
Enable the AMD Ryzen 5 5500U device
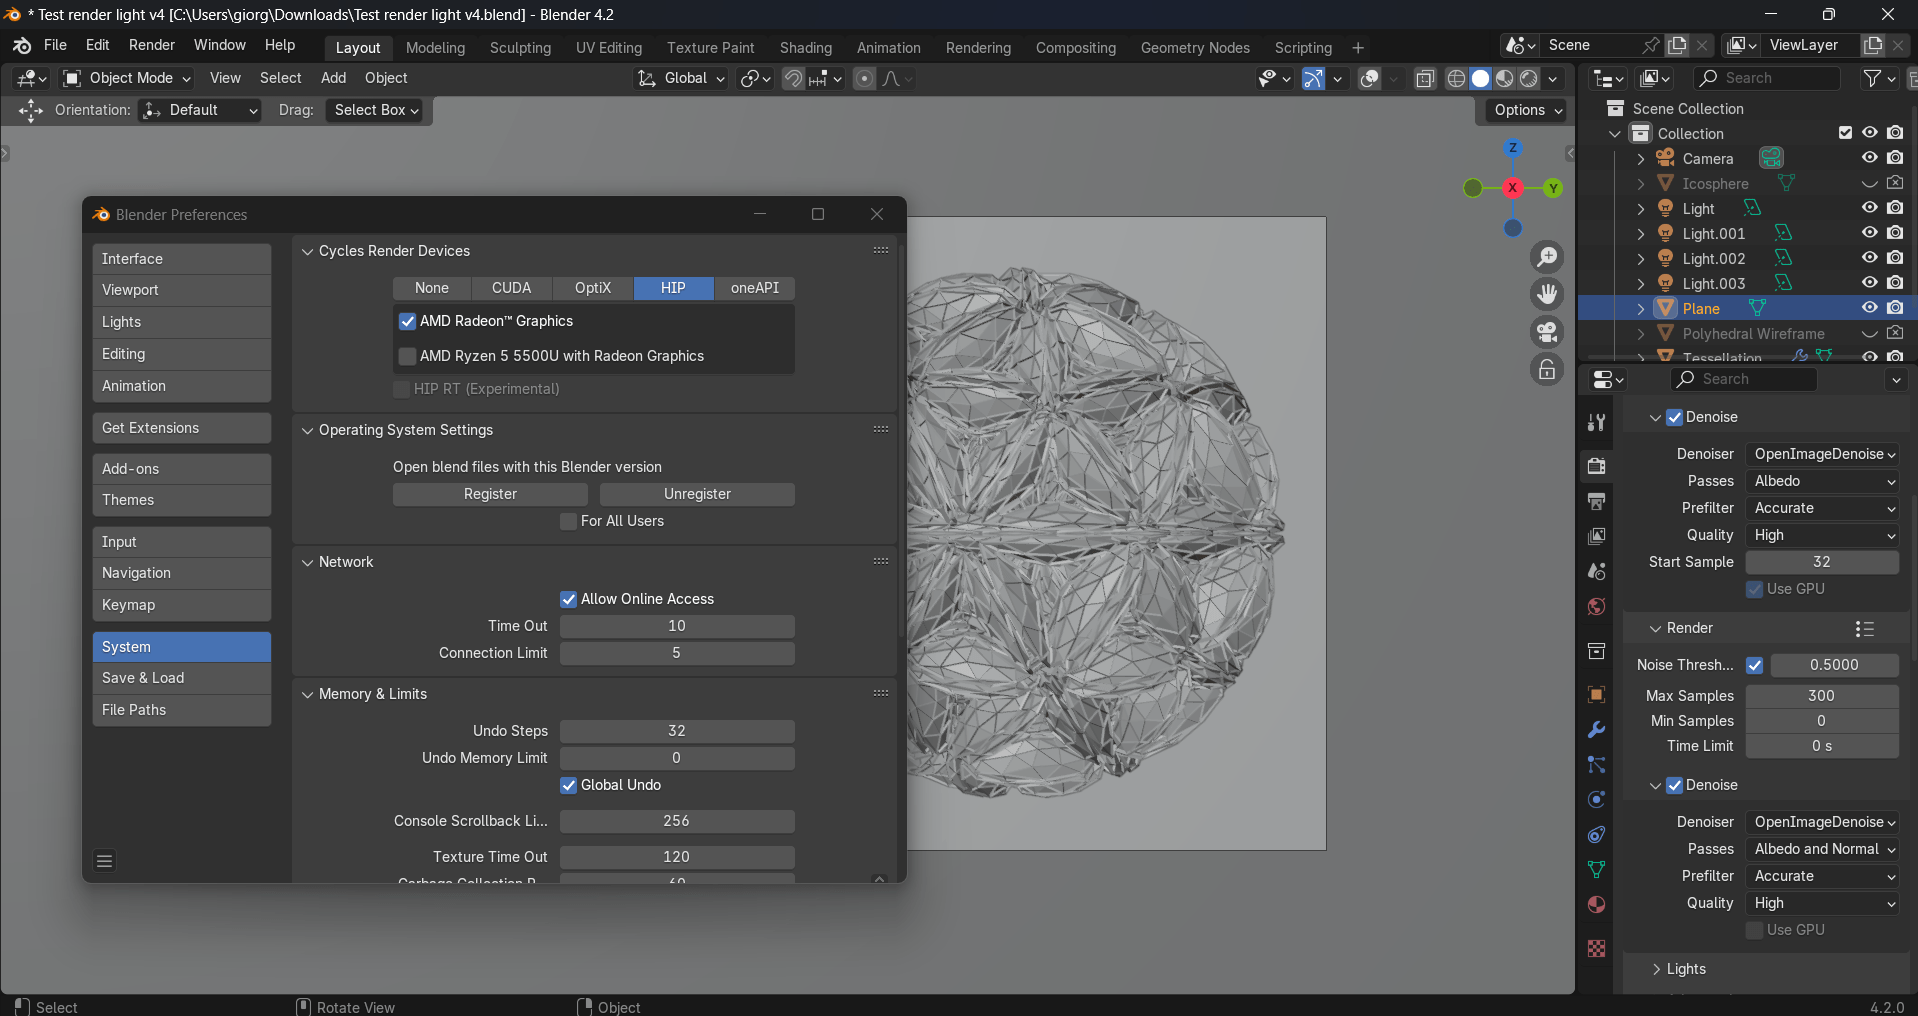(407, 356)
